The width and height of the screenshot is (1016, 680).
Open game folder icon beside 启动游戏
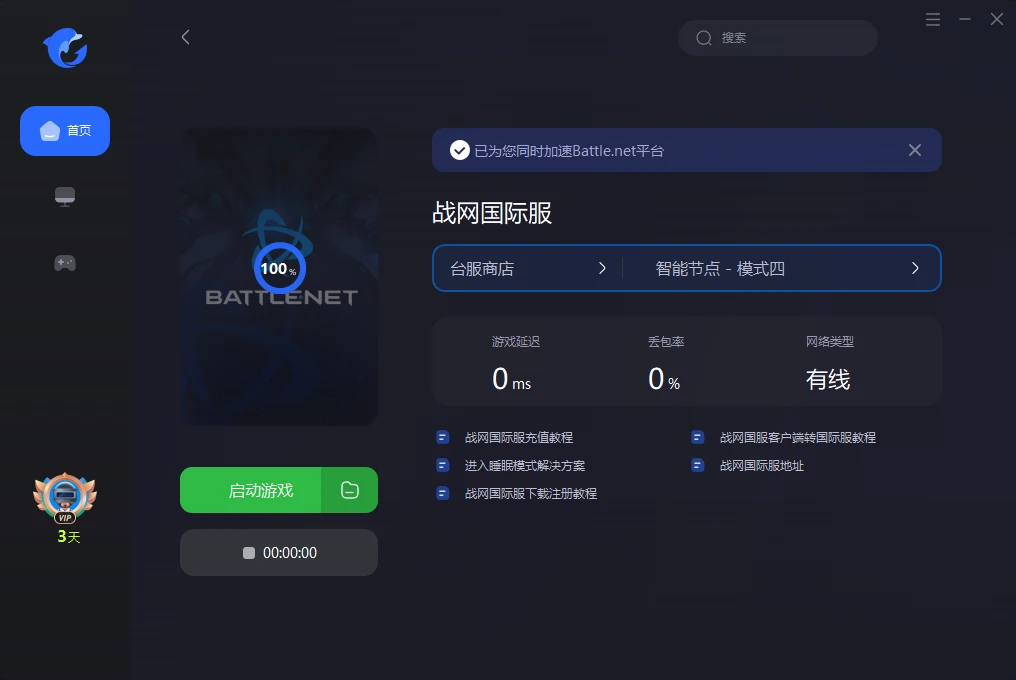click(349, 490)
